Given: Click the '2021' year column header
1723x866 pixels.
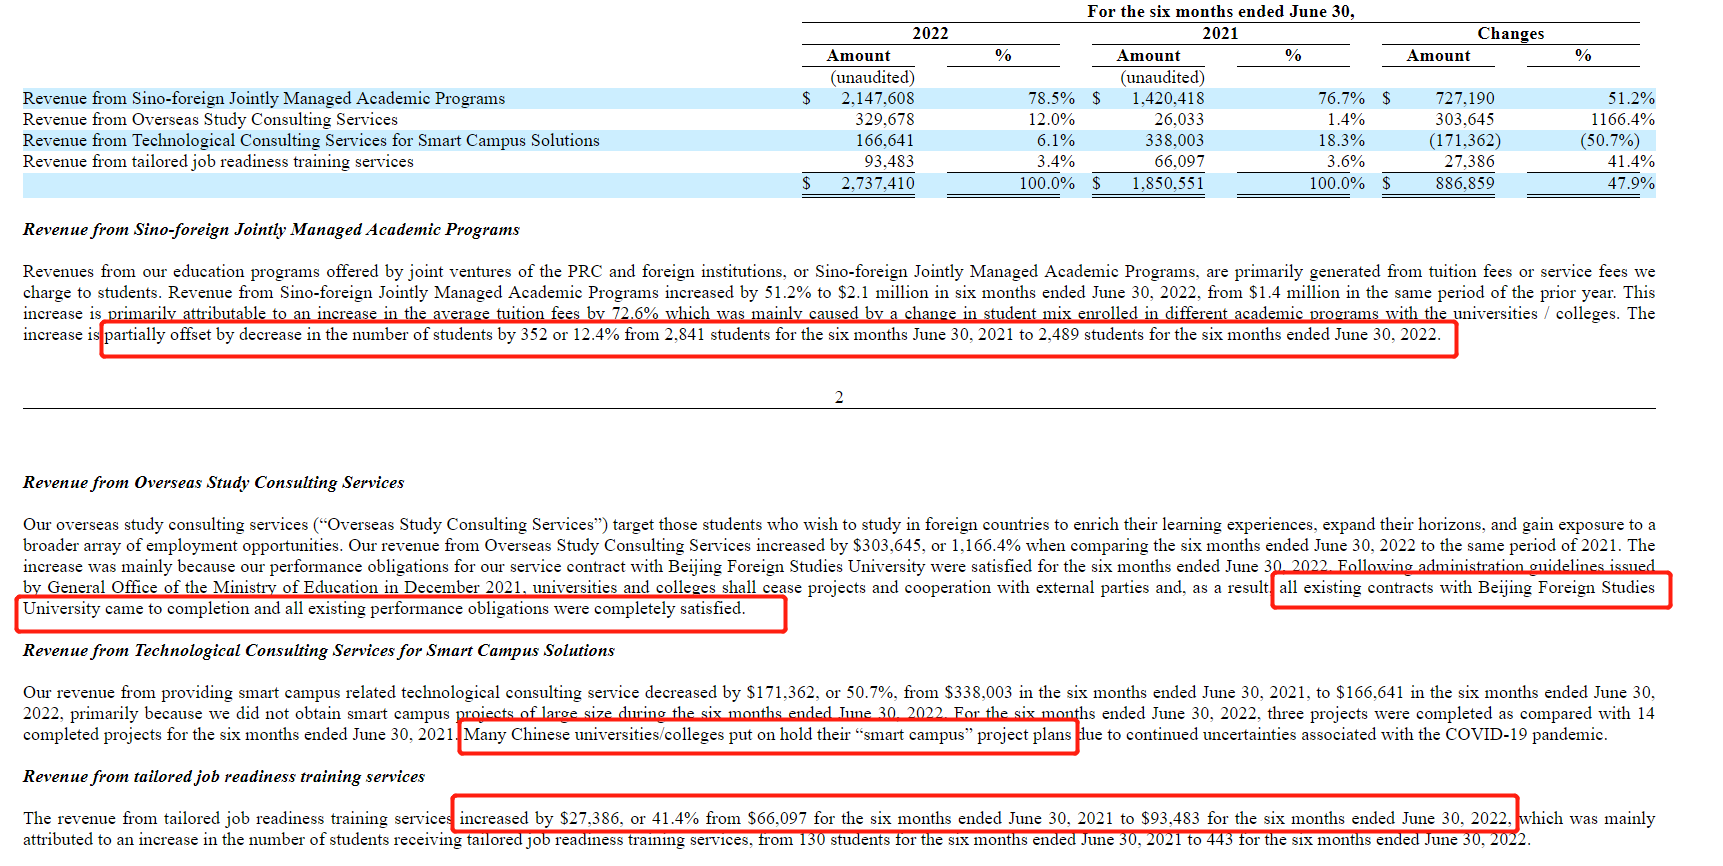Looking at the screenshot, I should (1220, 33).
